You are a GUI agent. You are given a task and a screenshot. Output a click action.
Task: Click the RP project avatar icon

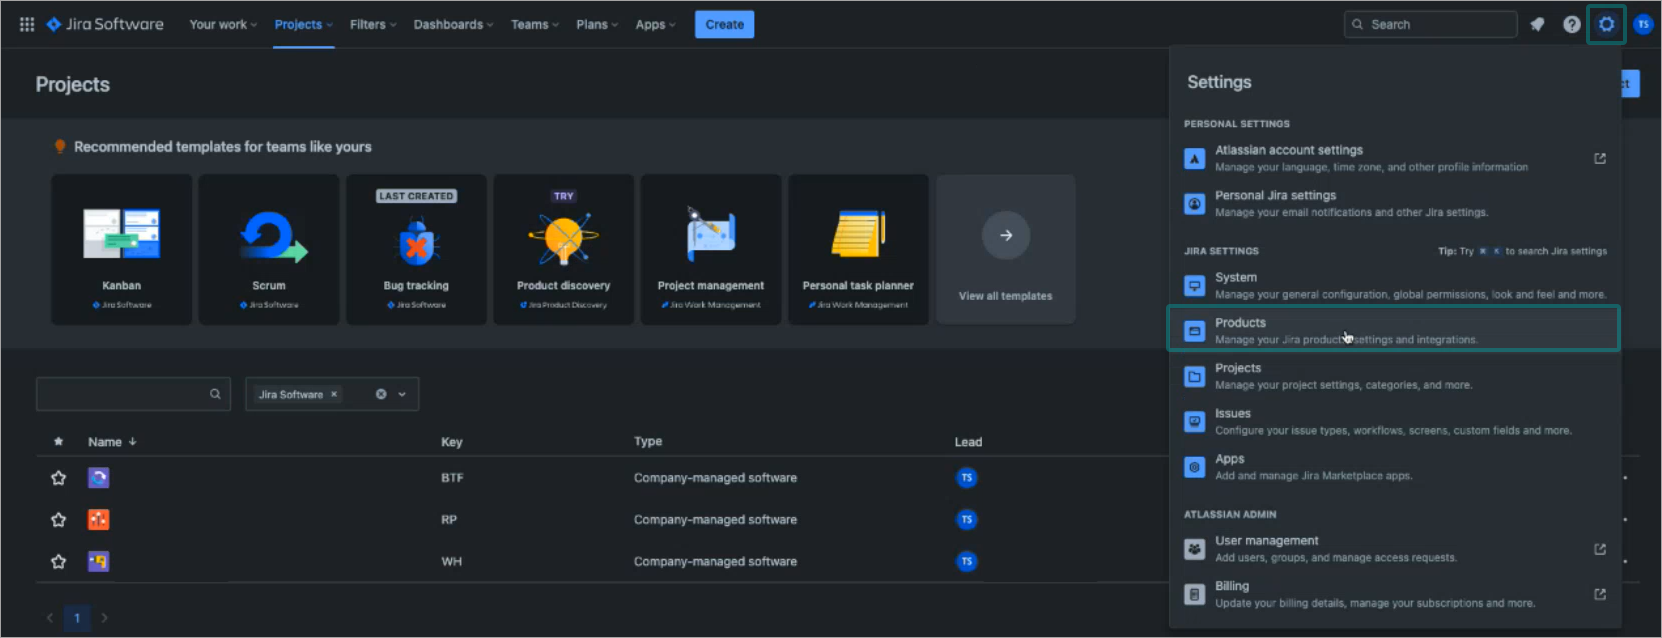click(x=98, y=520)
